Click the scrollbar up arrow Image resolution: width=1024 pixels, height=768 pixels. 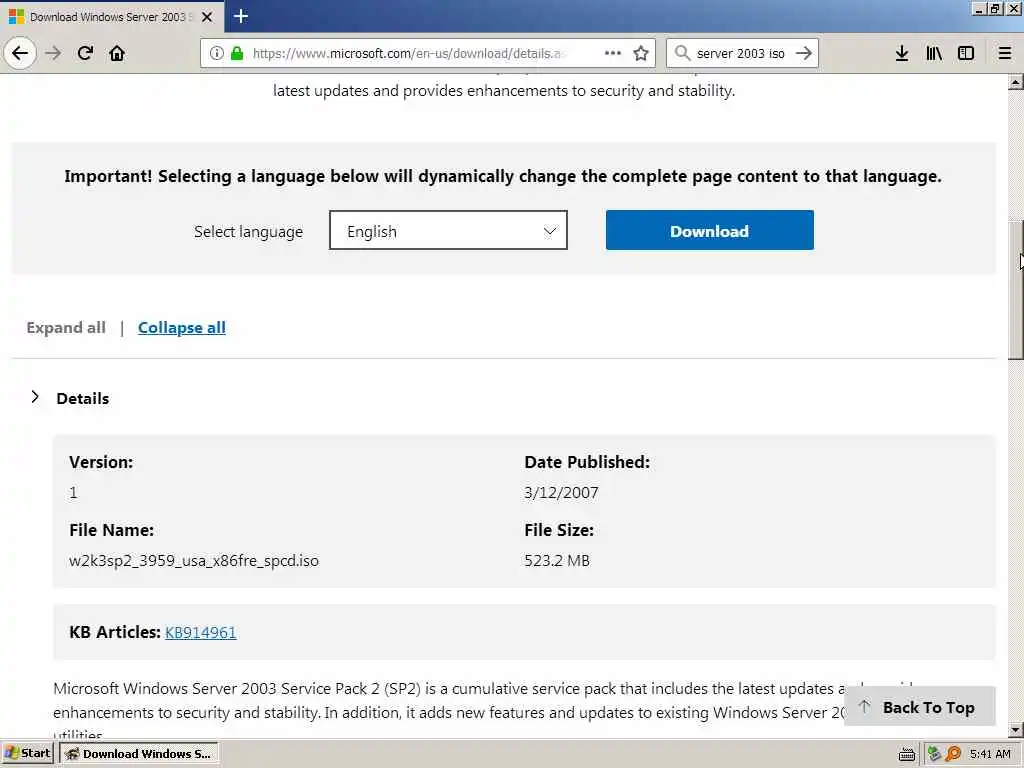(1016, 82)
